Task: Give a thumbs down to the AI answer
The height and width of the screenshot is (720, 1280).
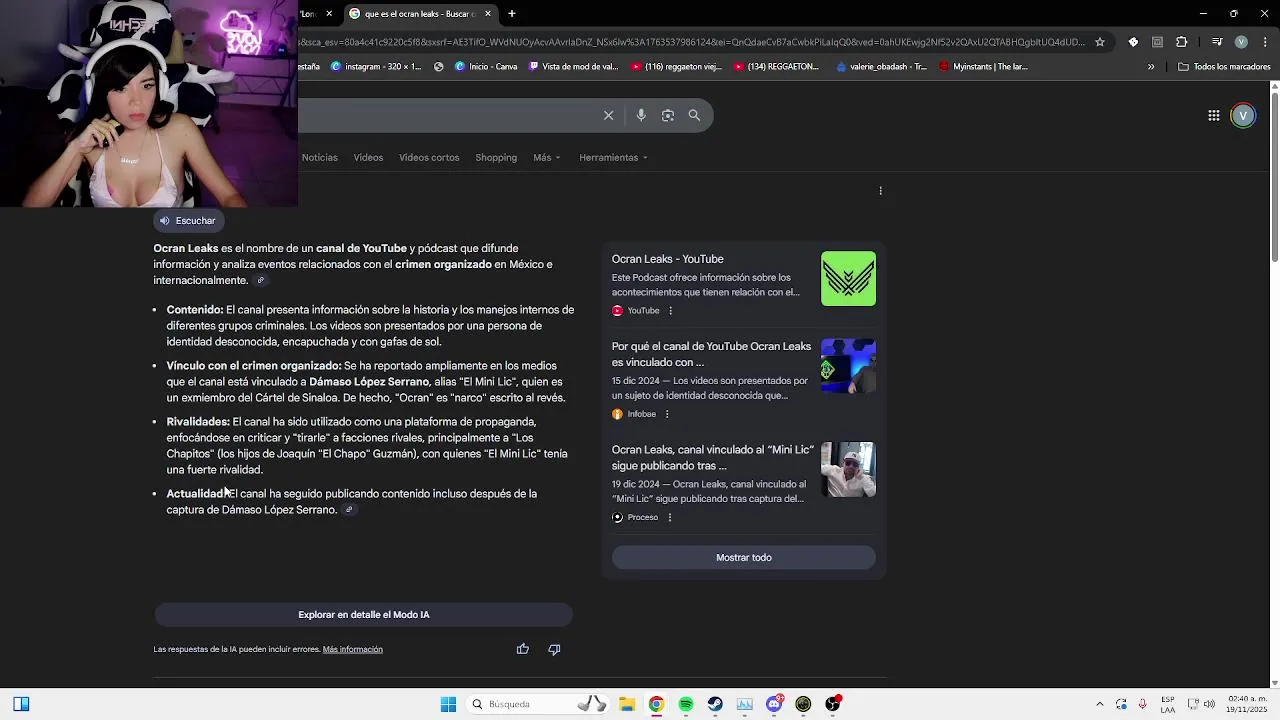Action: [554, 649]
